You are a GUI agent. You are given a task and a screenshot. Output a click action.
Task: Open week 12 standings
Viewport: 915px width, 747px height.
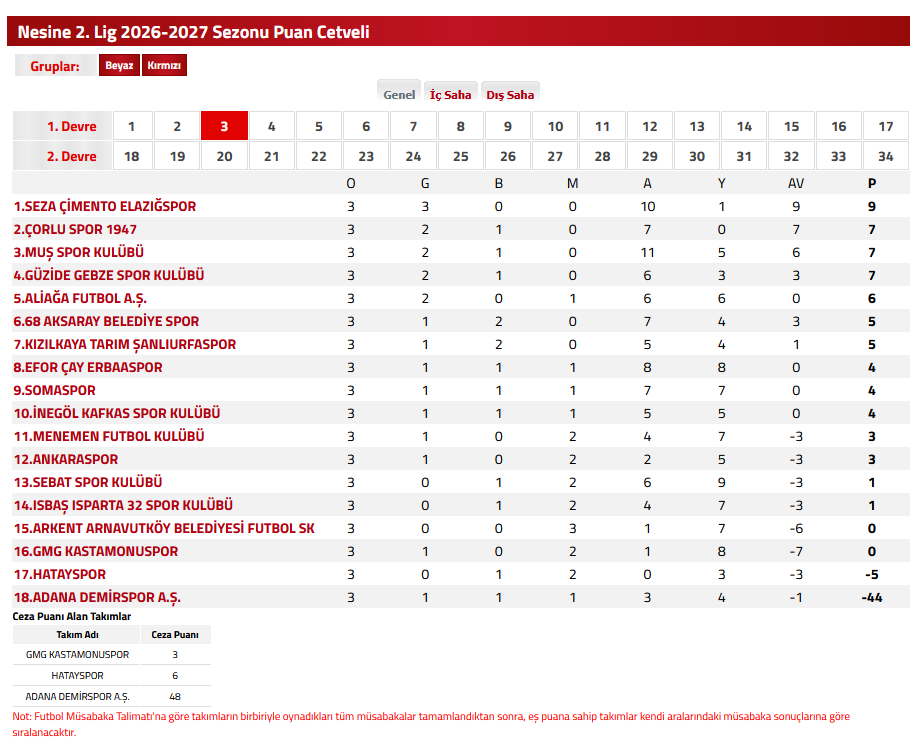pyautogui.click(x=649, y=126)
